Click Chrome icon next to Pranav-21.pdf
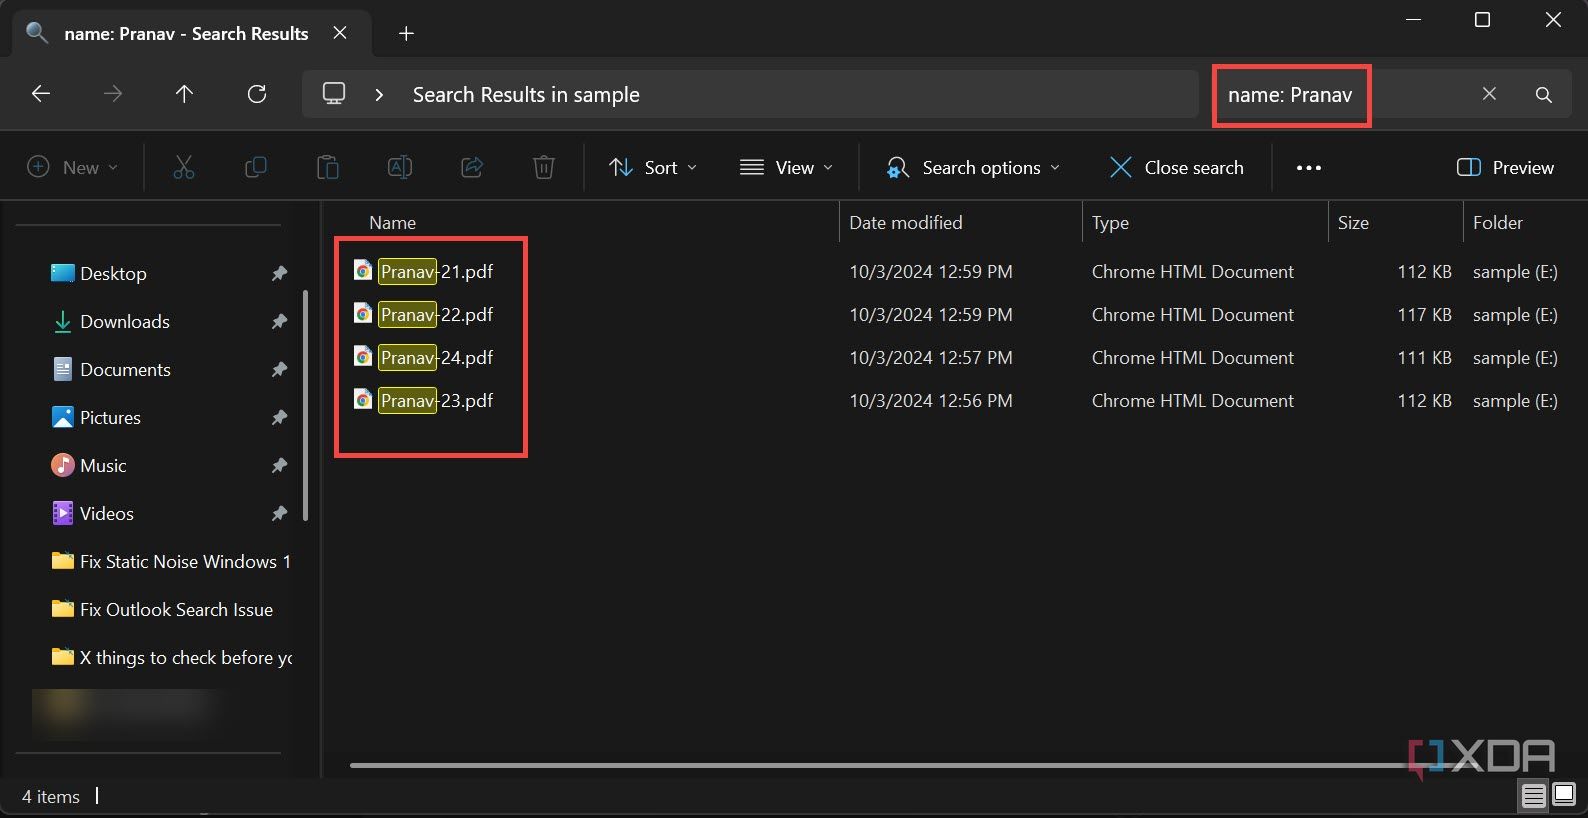Screen dimensions: 1588x818 click(x=363, y=271)
